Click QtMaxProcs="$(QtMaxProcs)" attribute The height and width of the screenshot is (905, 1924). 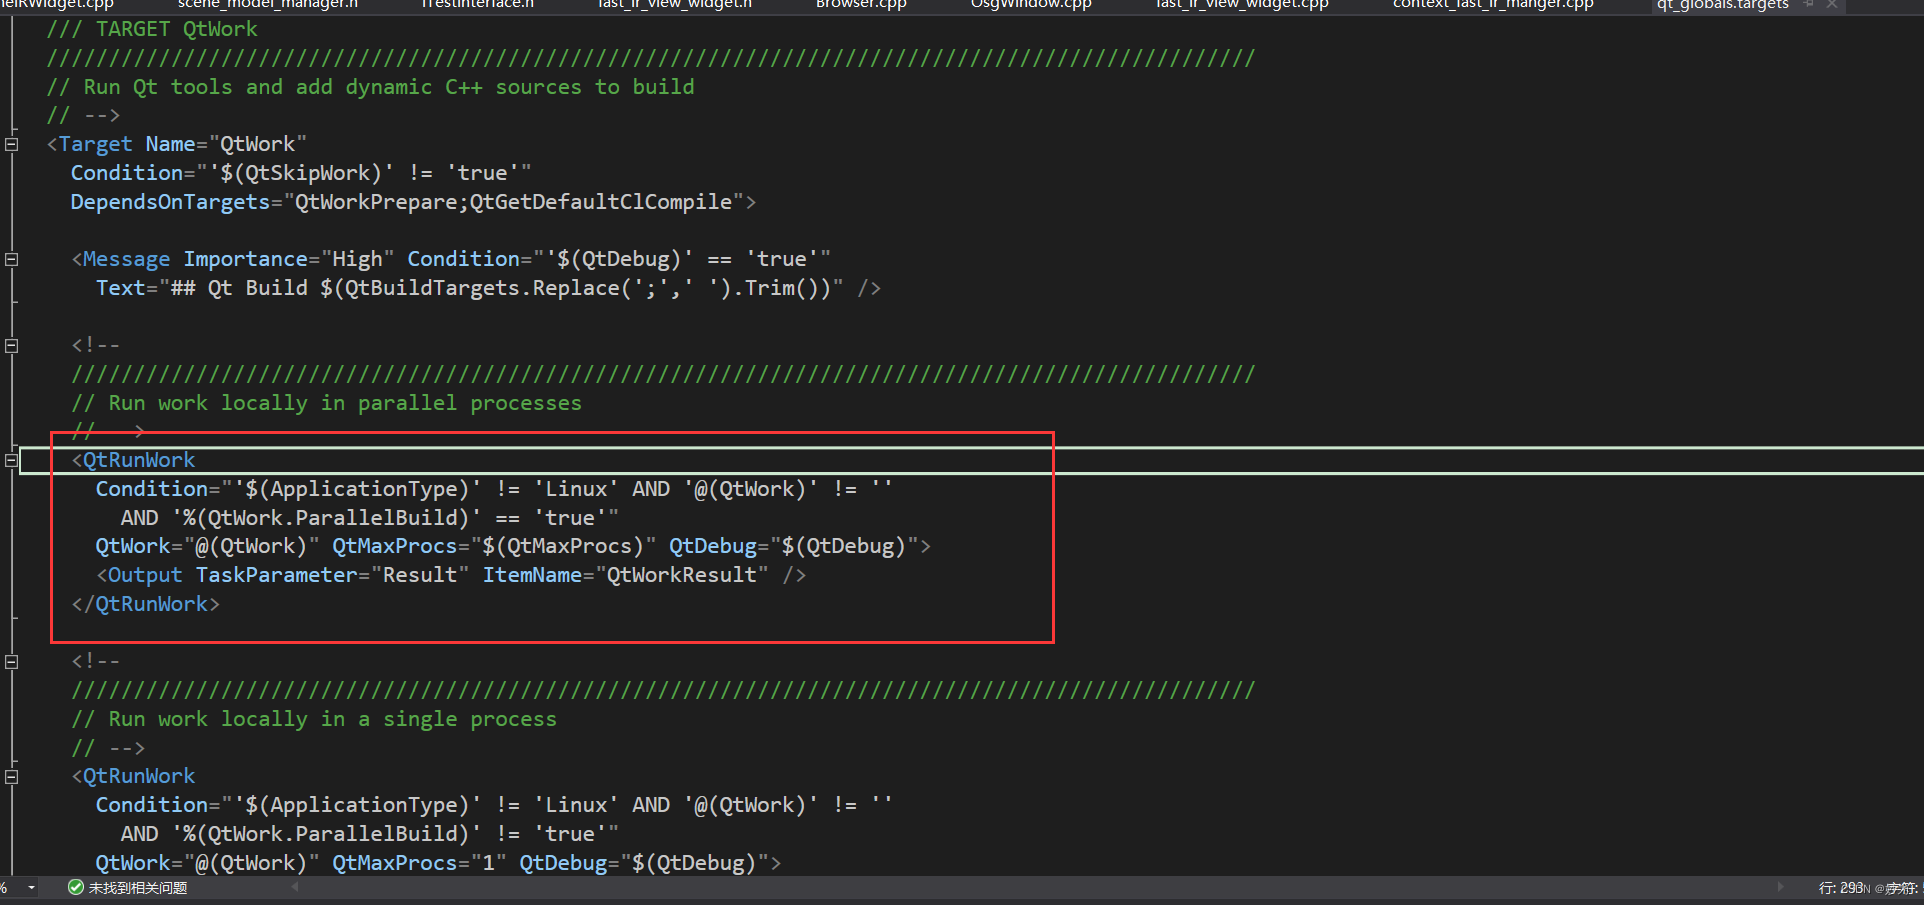point(494,546)
